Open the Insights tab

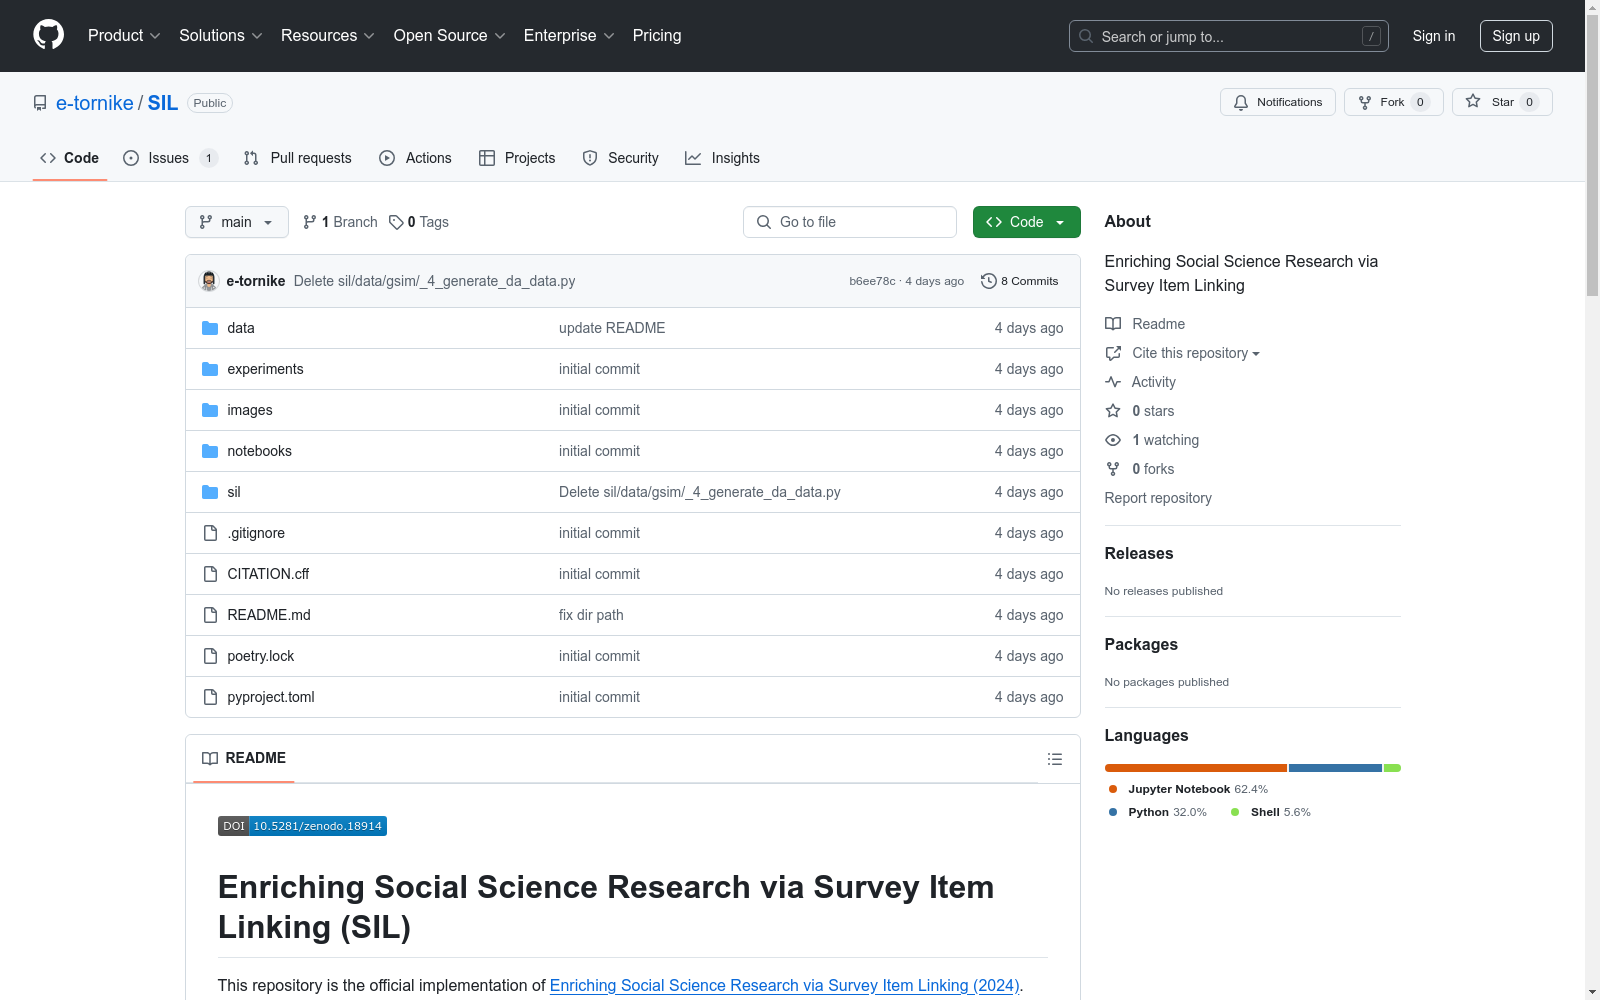(722, 158)
